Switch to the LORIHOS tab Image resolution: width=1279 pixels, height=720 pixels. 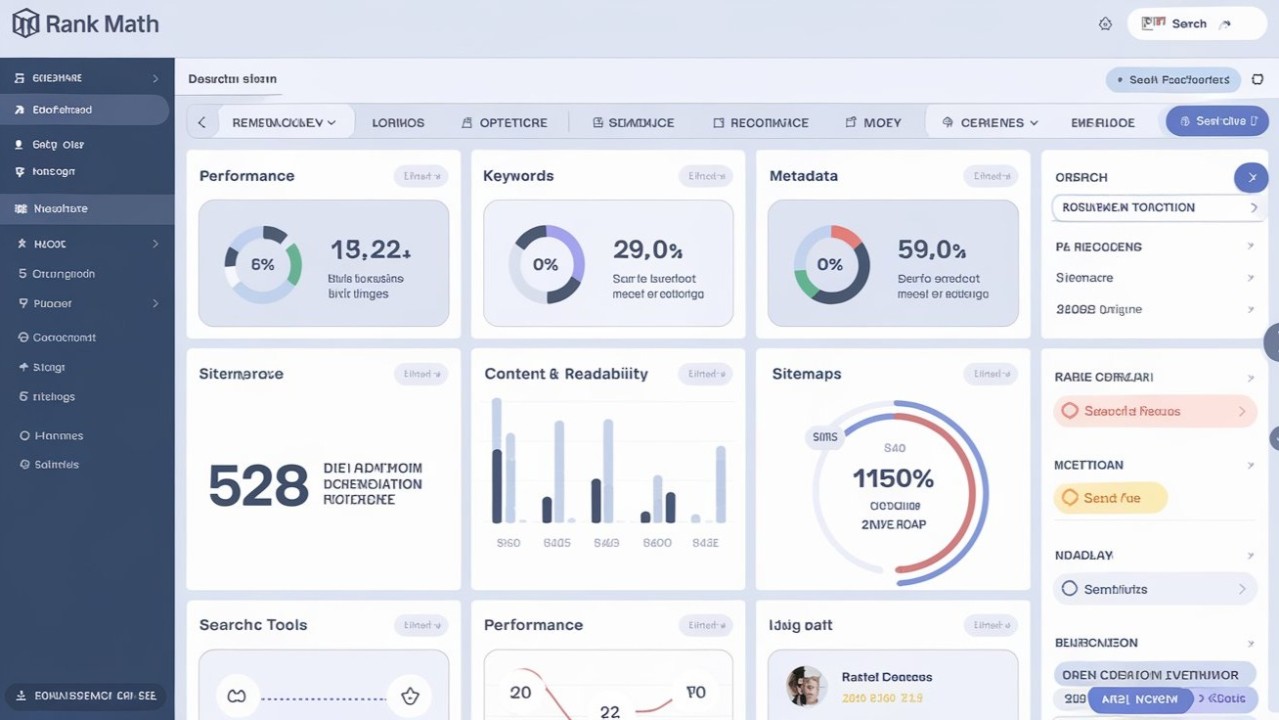[398, 123]
